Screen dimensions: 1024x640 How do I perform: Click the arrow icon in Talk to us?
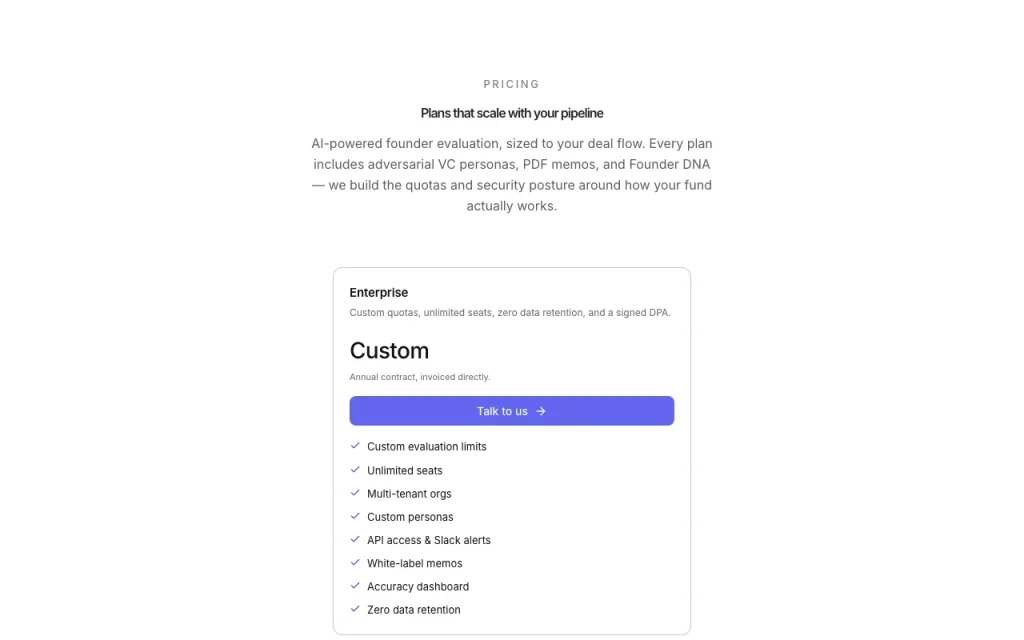(x=541, y=411)
